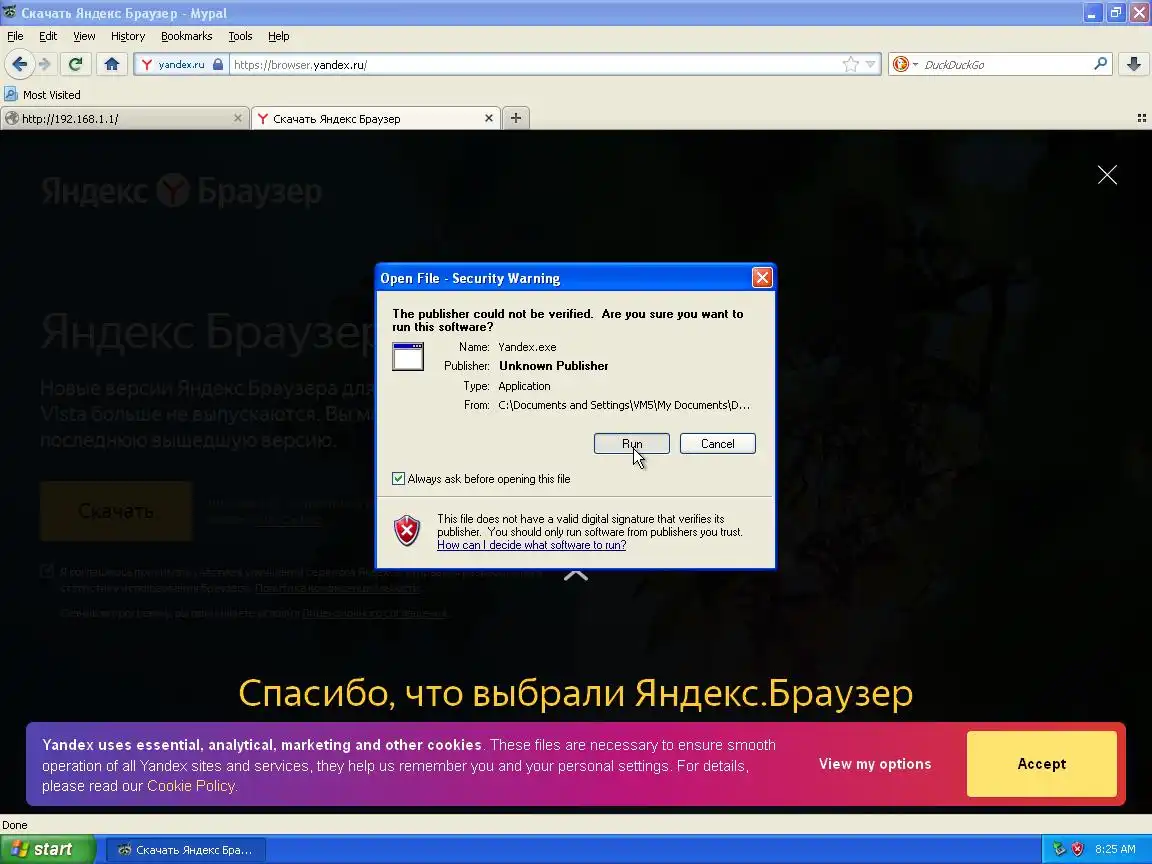Image resolution: width=1152 pixels, height=864 pixels.
Task: Click the 8:25 AM system clock
Action: tap(1115, 849)
